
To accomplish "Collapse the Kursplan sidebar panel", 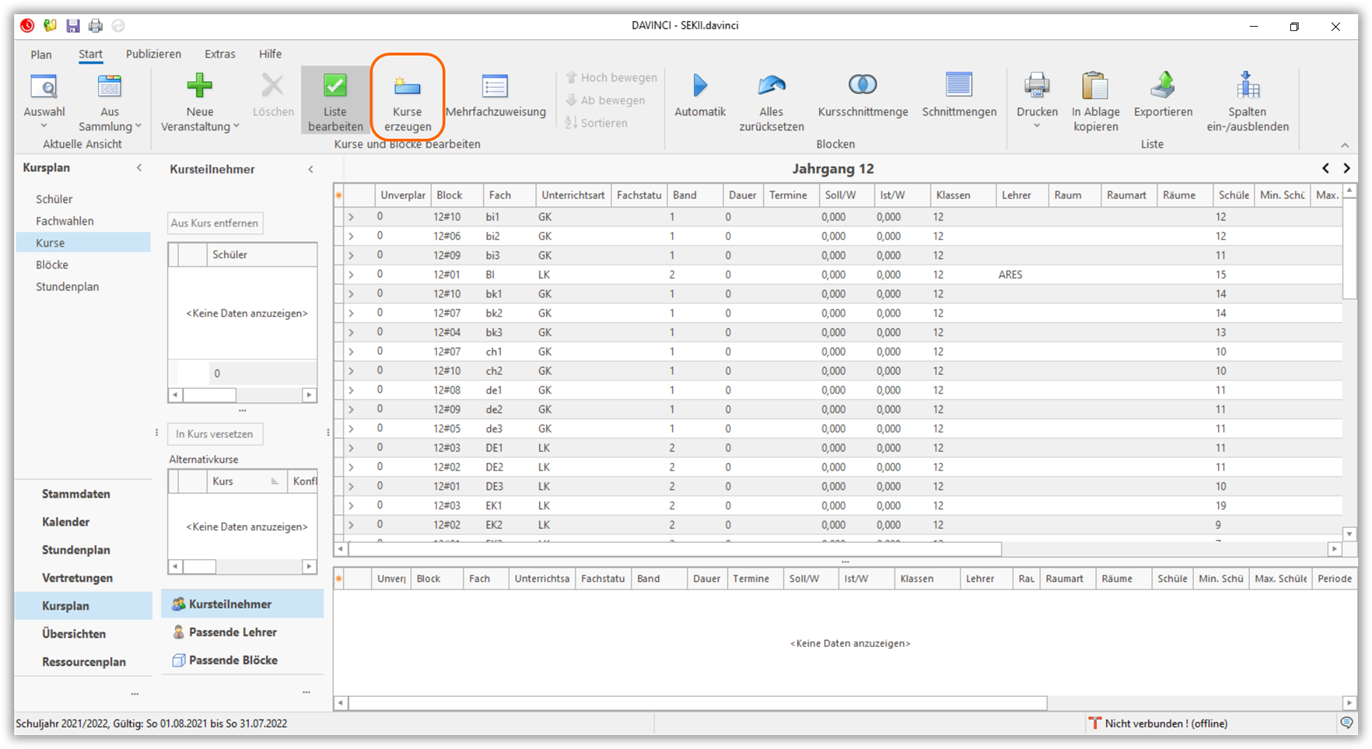I will tap(139, 168).
